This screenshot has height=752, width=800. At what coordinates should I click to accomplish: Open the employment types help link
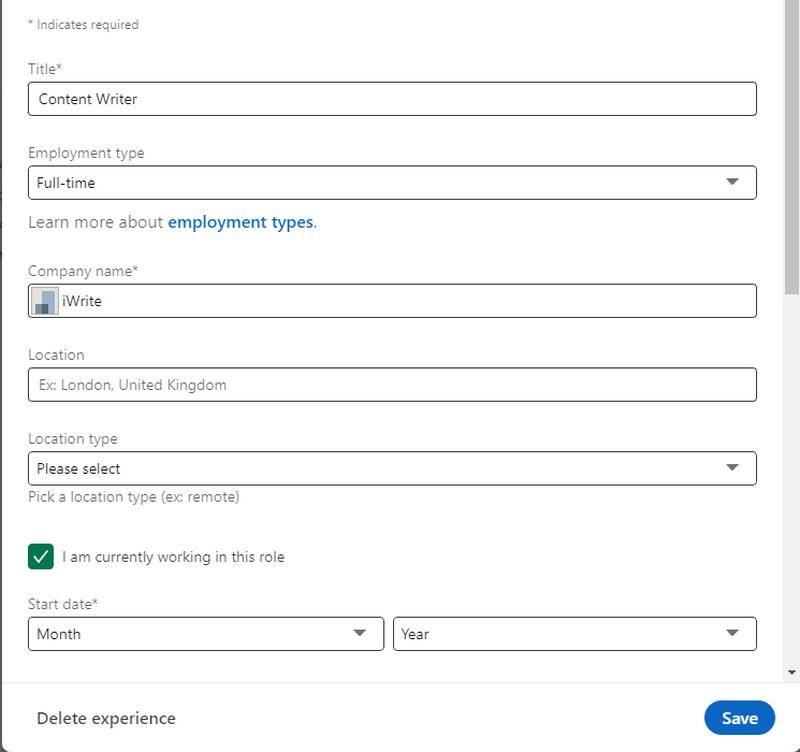click(x=240, y=222)
